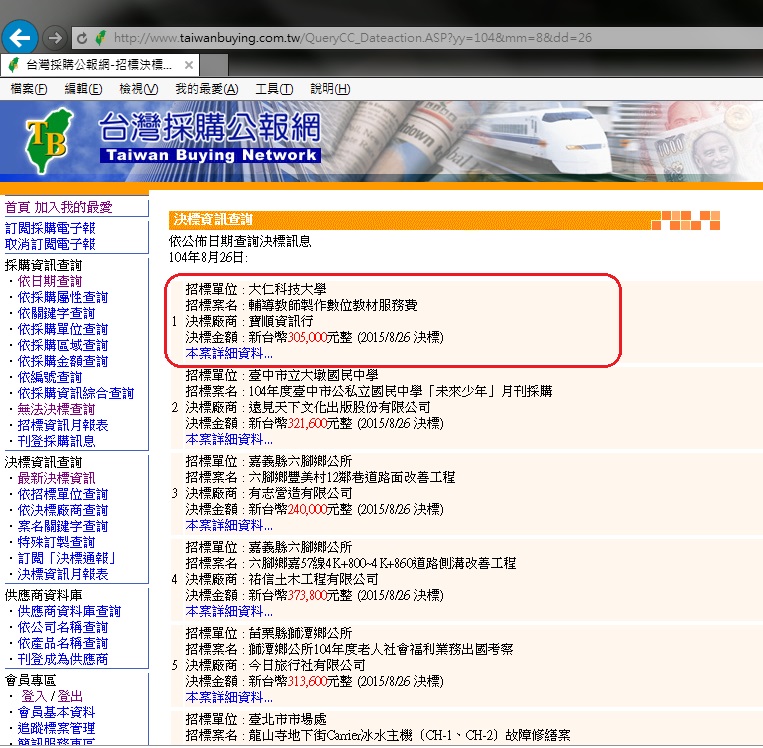Image resolution: width=763 pixels, height=748 pixels.
Task: Open 供應商資料庫查詢 link
Action: pos(69,611)
